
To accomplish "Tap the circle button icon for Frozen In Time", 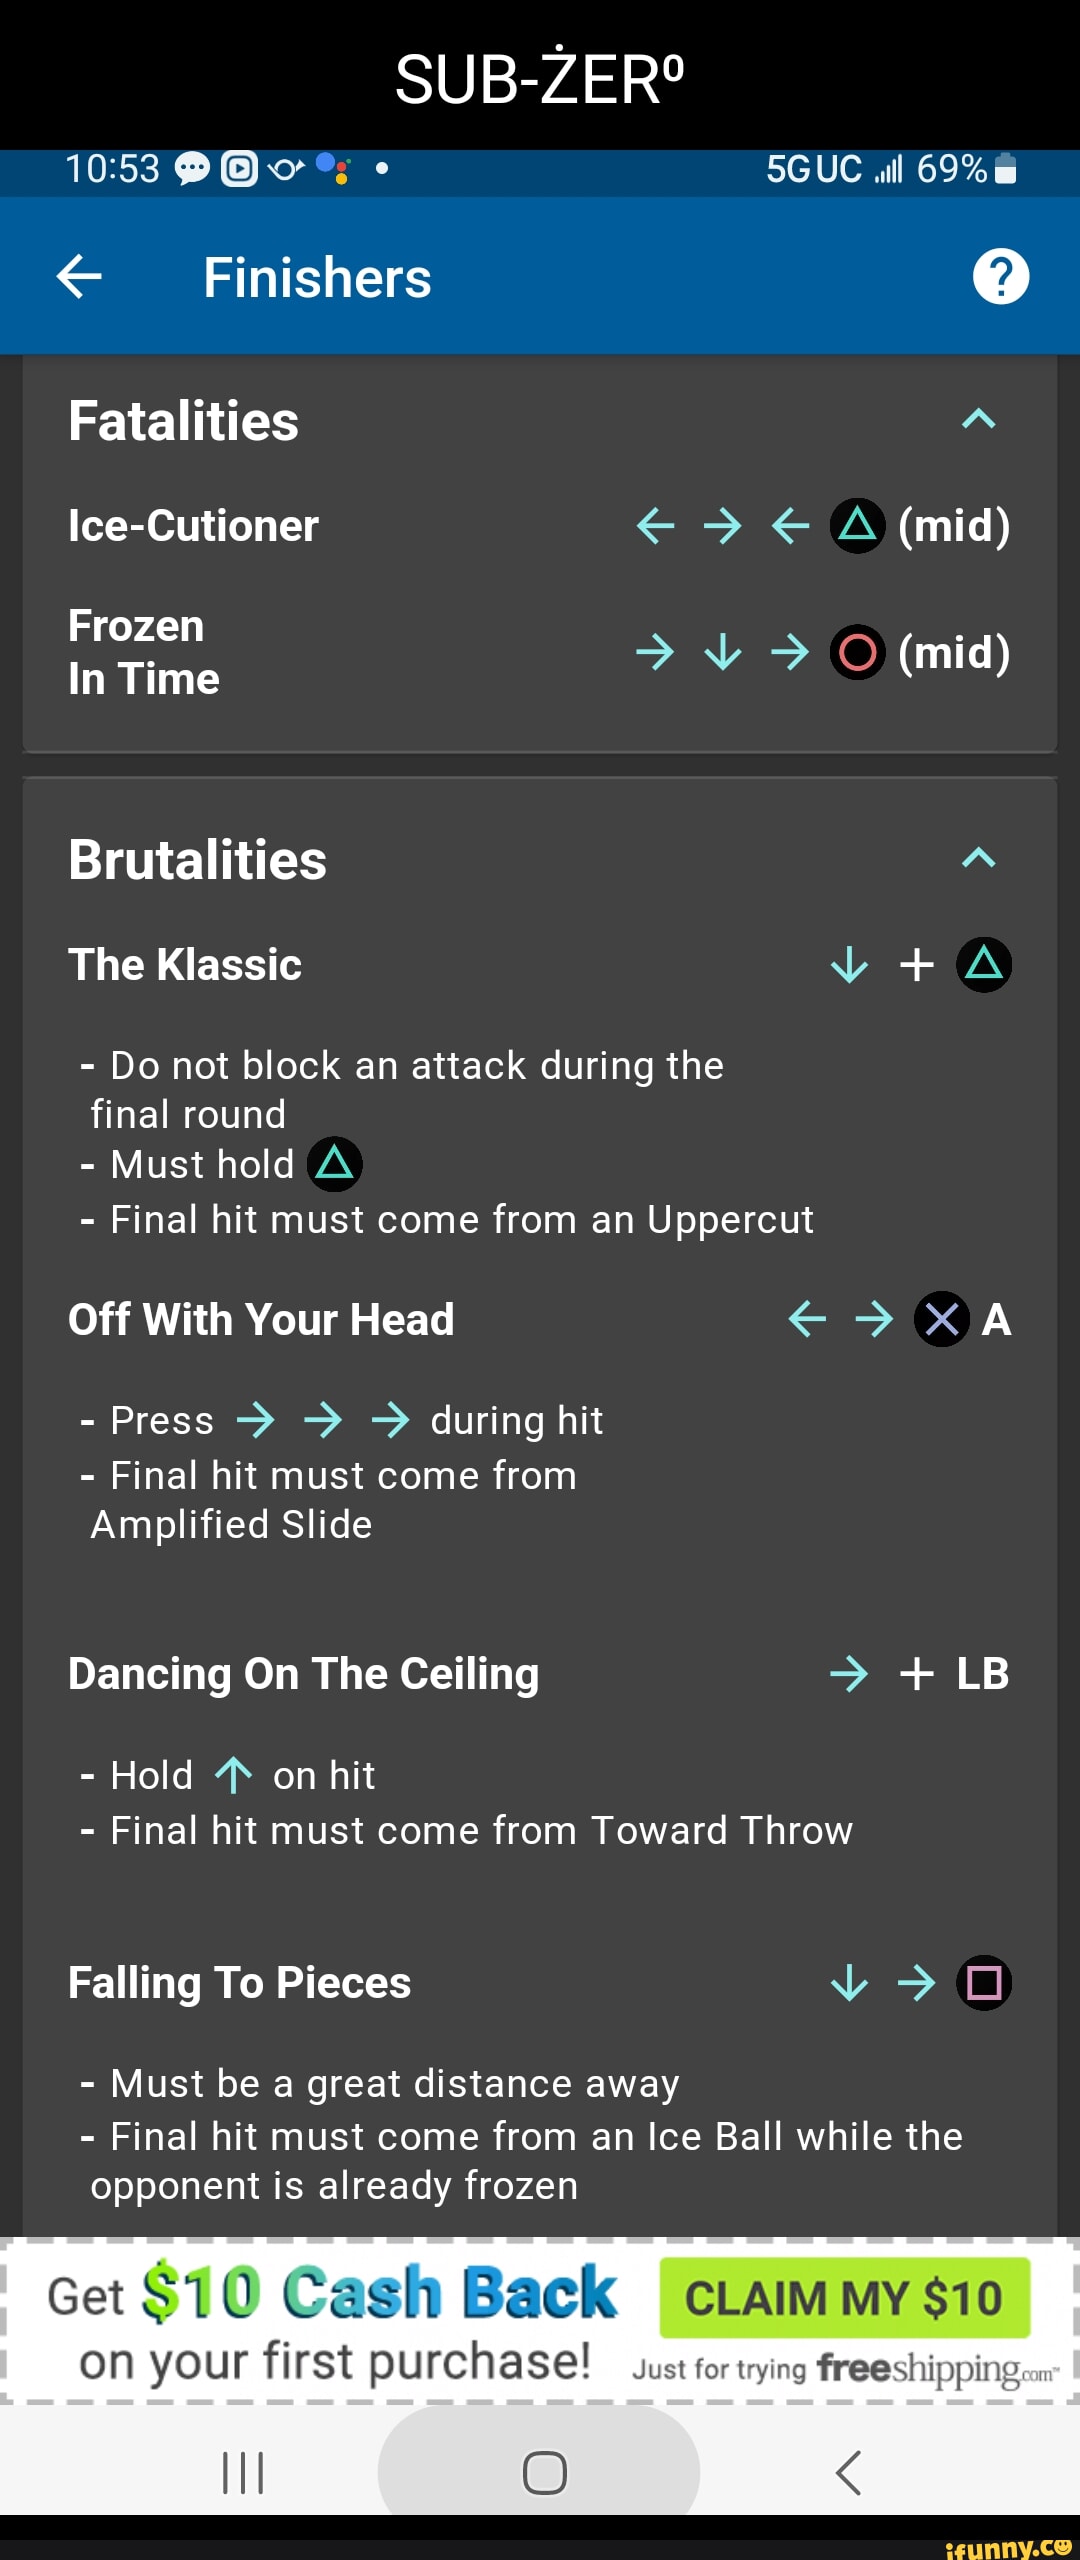I will [857, 652].
